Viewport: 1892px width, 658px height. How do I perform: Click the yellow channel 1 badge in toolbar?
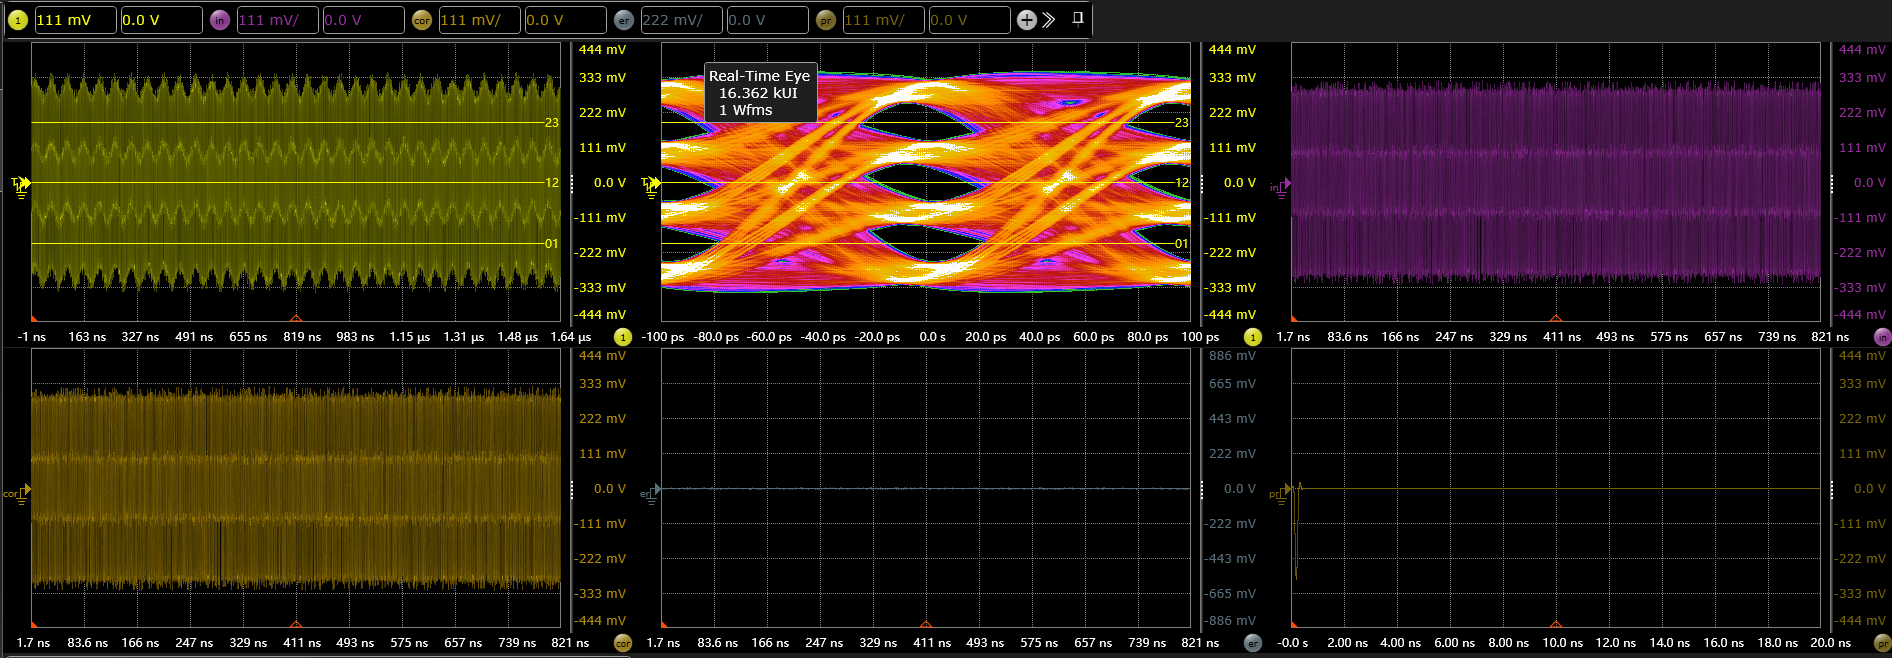[18, 20]
